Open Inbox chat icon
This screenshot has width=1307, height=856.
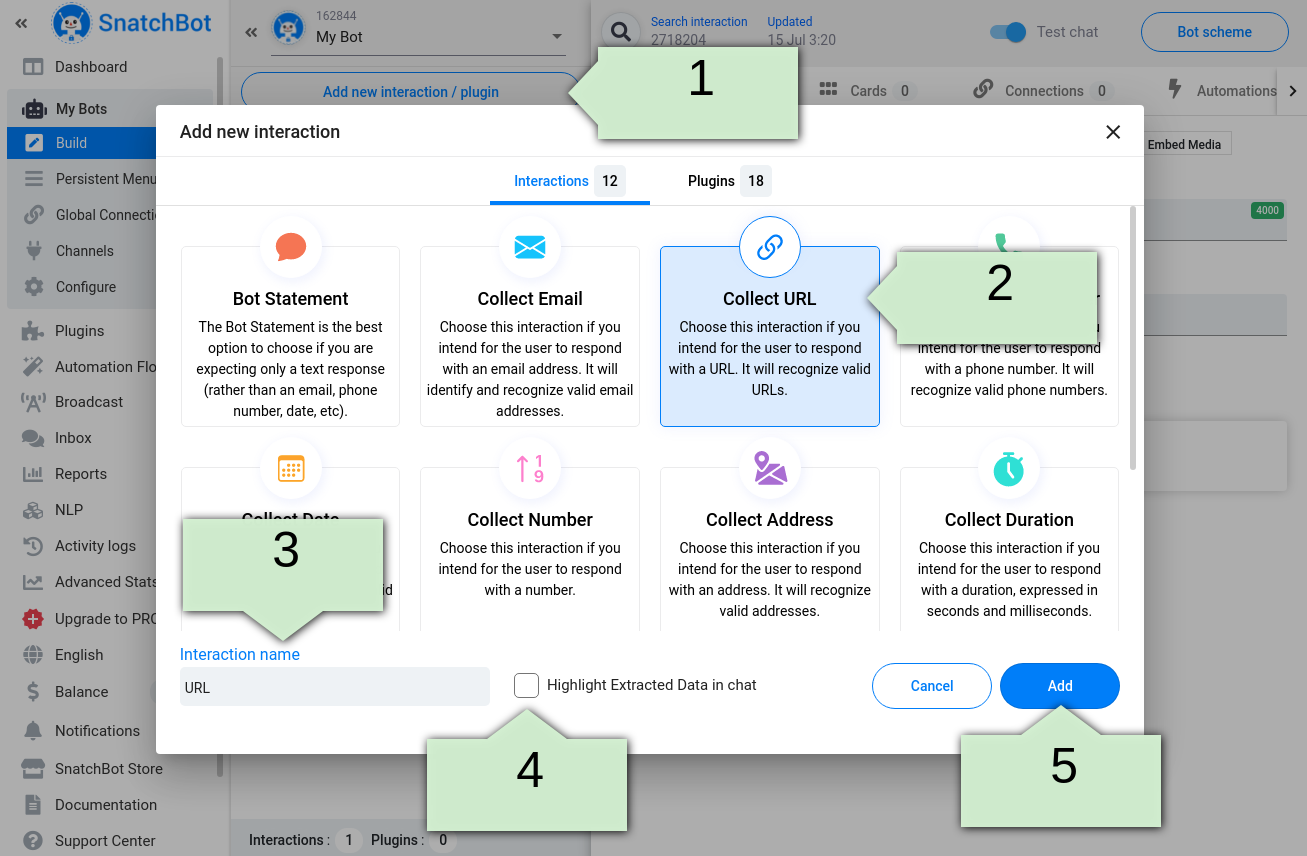(x=33, y=438)
